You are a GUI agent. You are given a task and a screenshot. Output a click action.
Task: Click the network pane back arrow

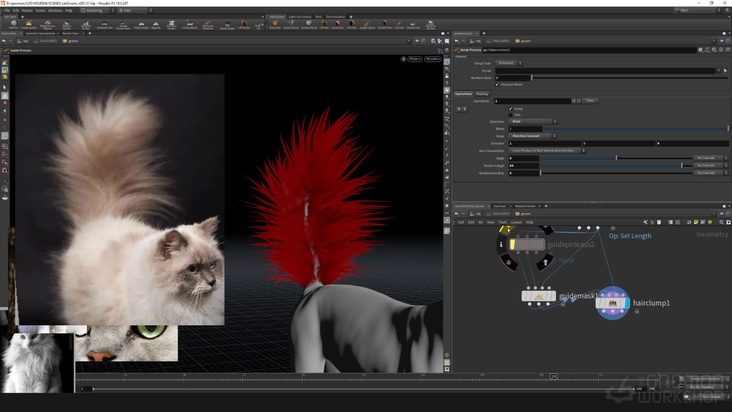click(457, 214)
